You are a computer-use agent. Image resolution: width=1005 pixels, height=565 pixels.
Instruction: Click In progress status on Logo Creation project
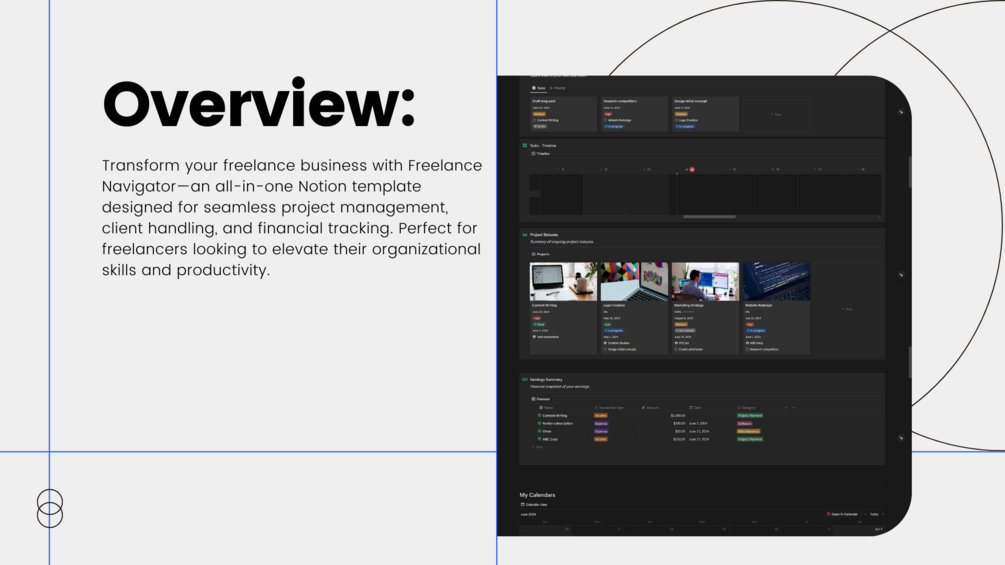click(x=613, y=331)
